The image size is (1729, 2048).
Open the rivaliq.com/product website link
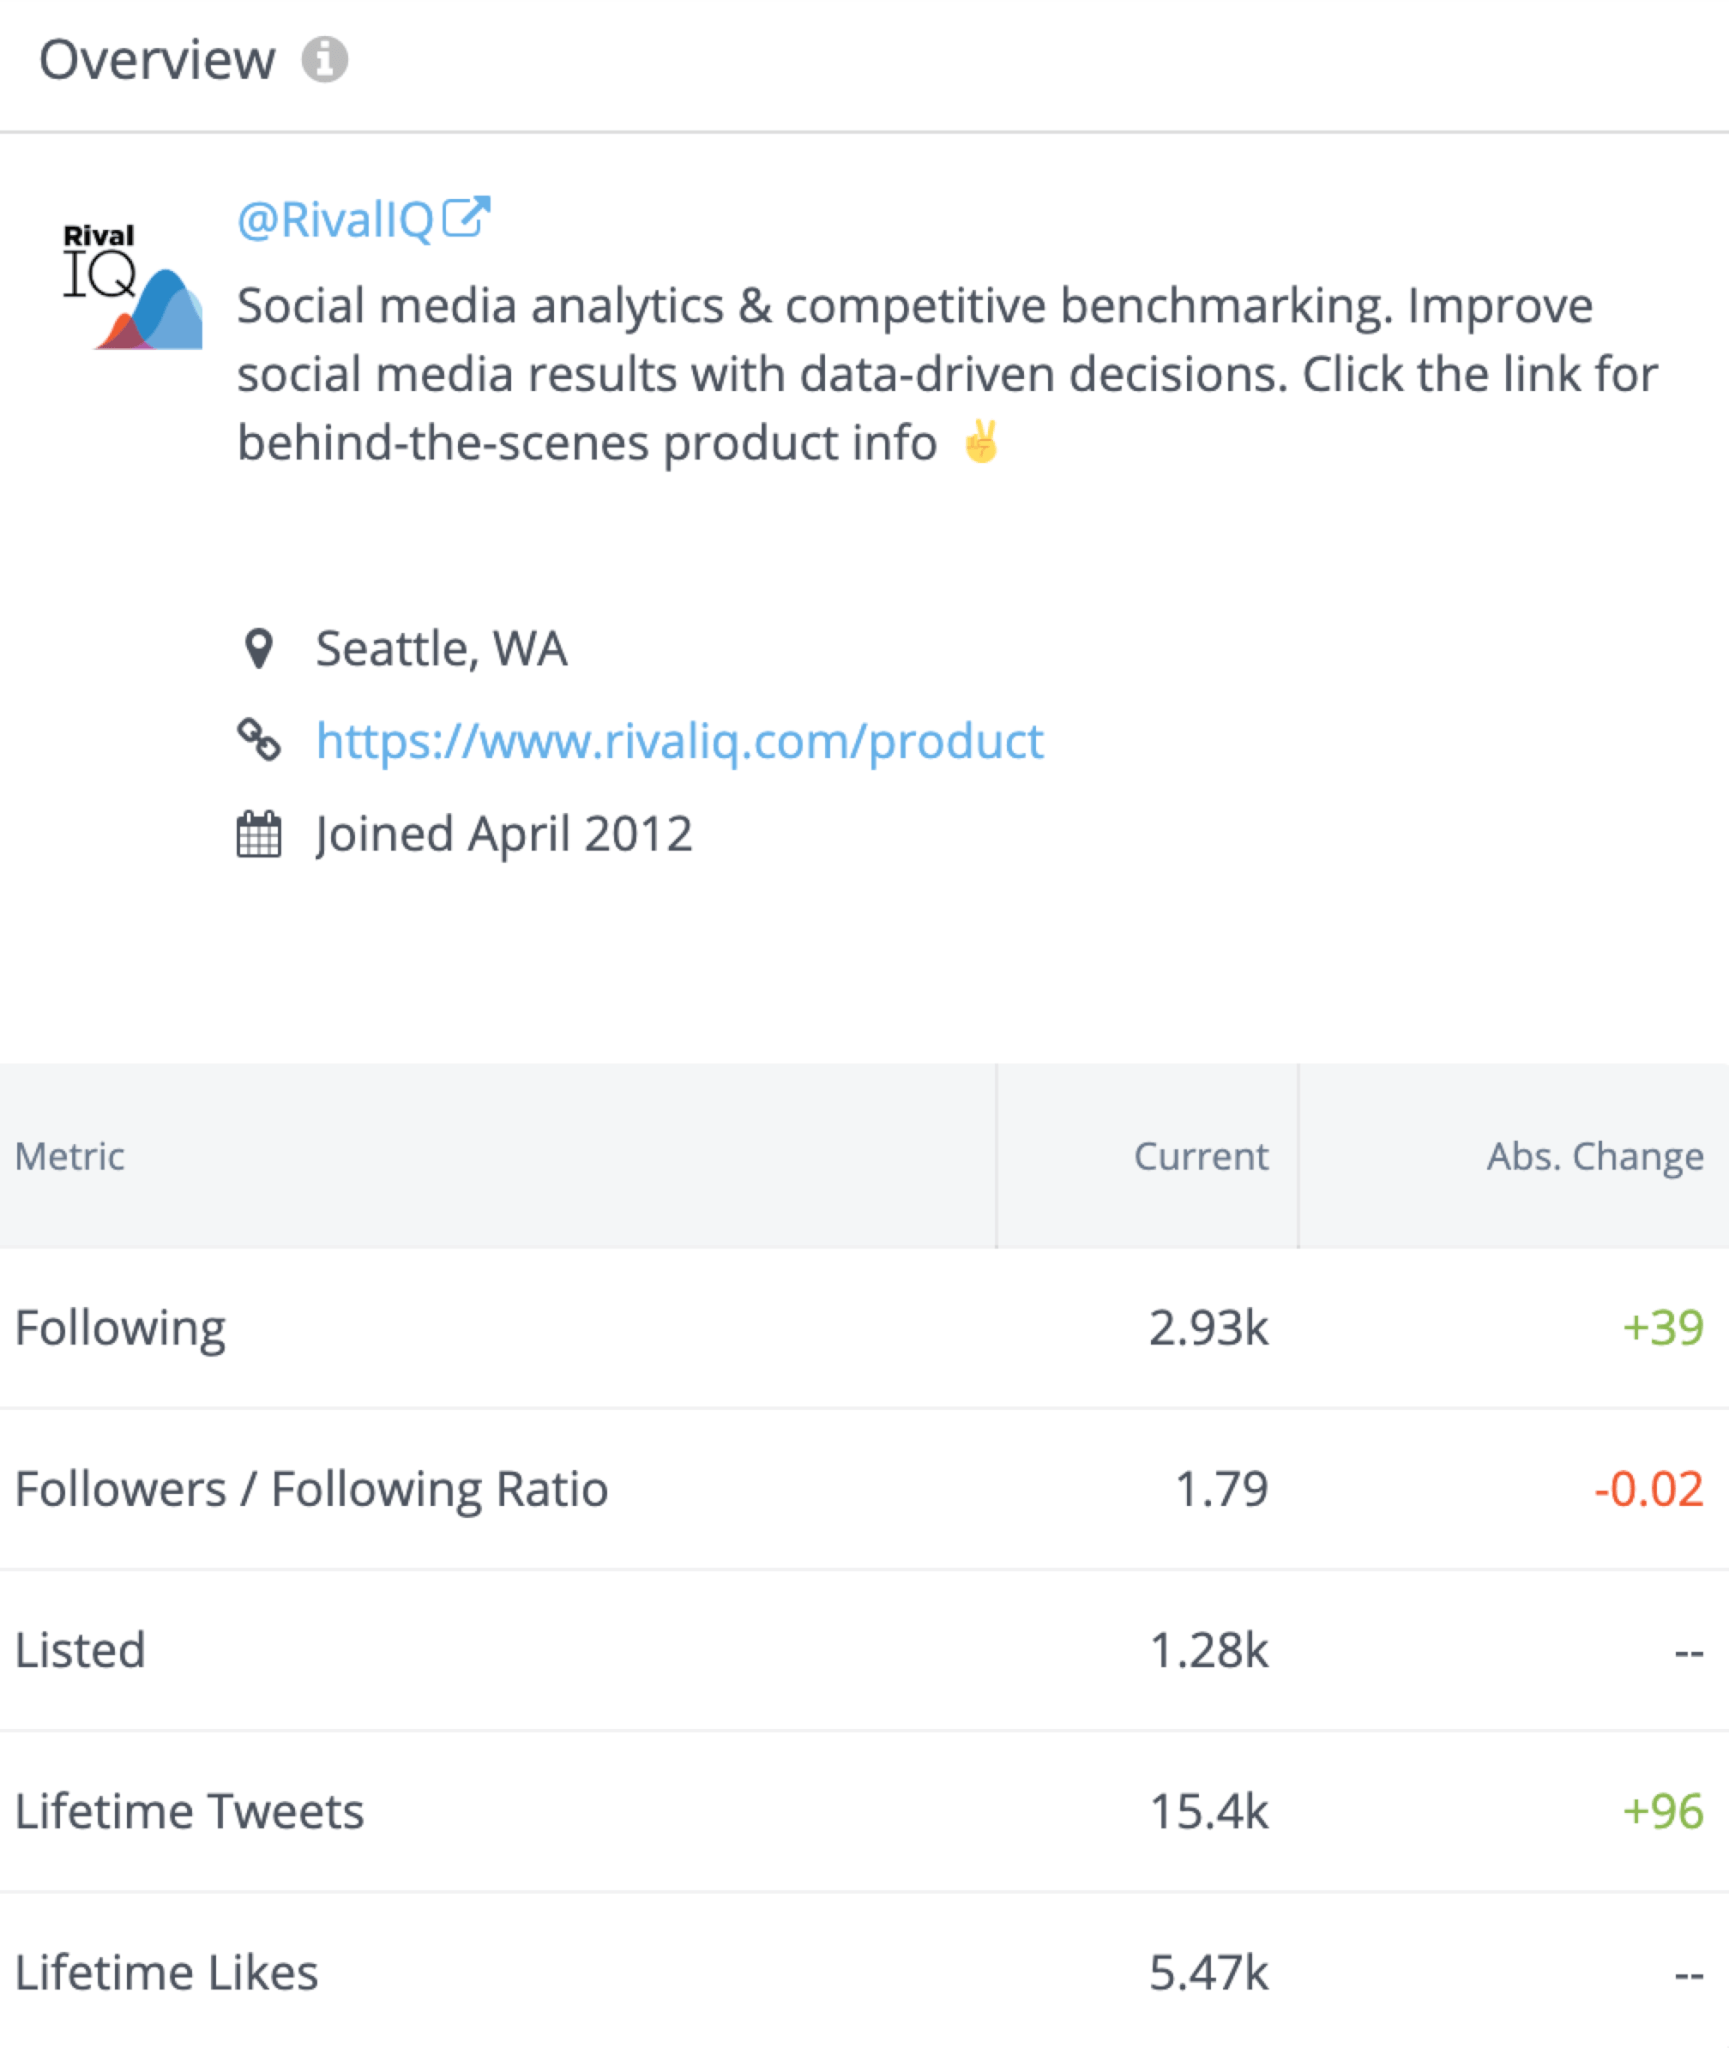[680, 740]
